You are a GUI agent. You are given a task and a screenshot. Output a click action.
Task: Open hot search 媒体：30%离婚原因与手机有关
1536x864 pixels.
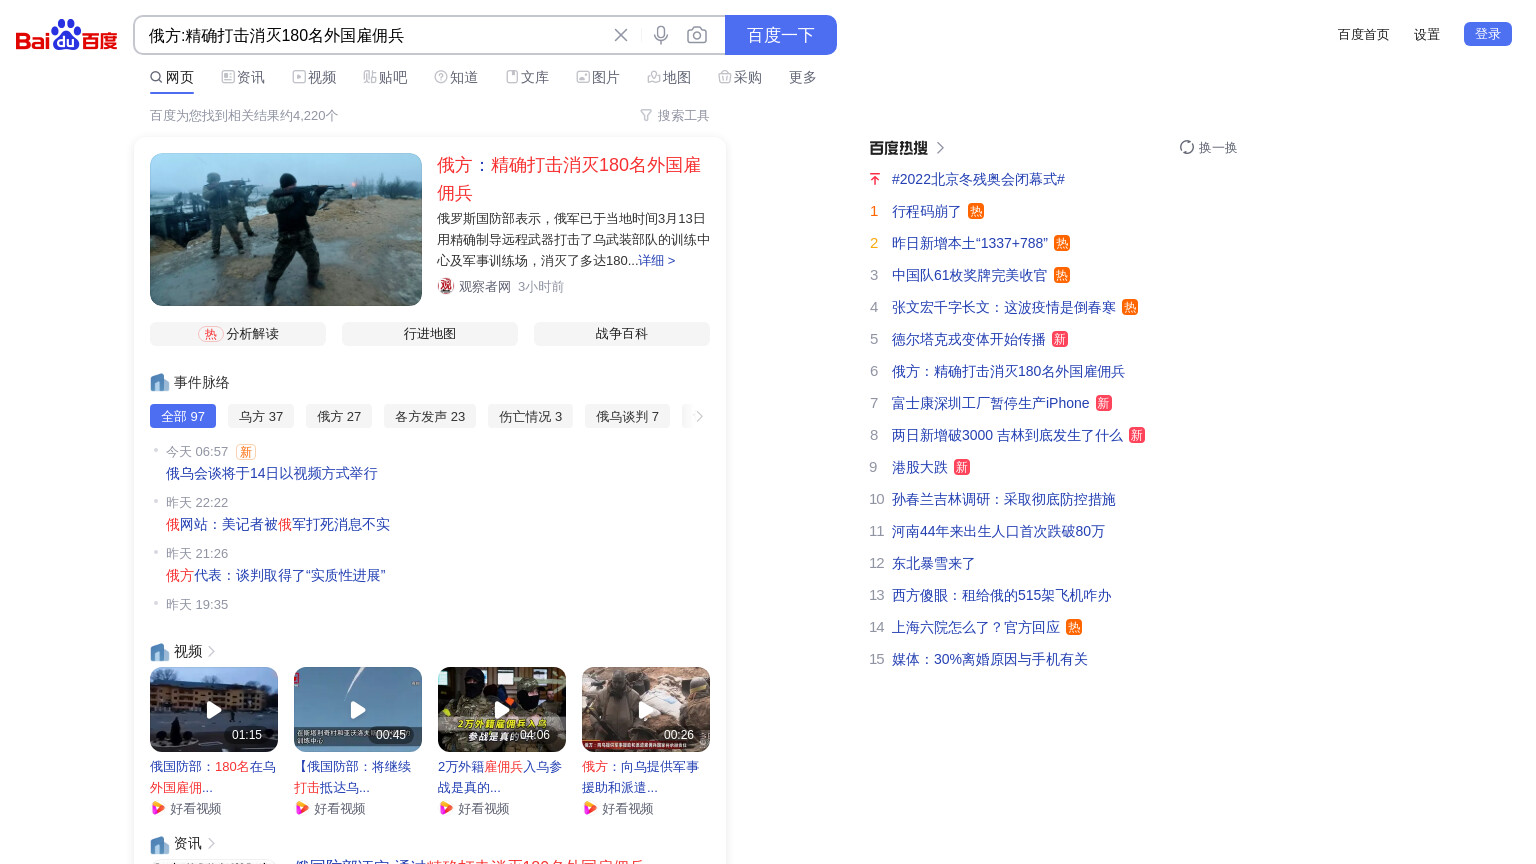[989, 659]
